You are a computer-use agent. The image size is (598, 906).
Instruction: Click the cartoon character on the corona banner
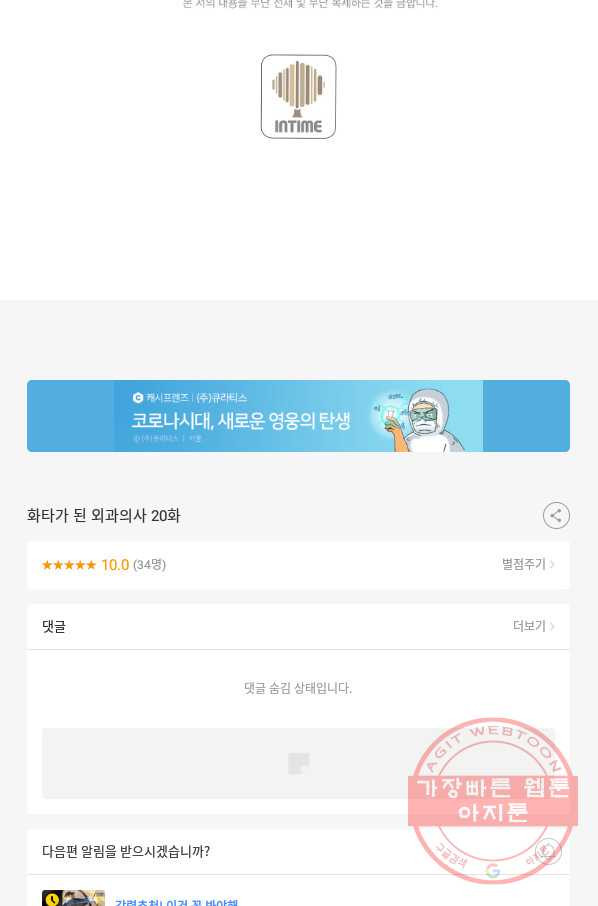point(425,419)
